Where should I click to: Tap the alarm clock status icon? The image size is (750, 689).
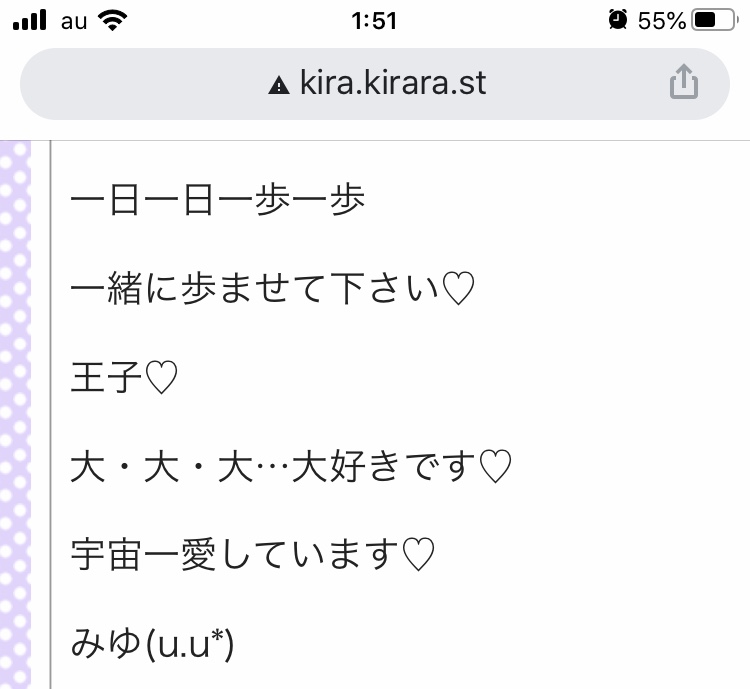[x=617, y=20]
